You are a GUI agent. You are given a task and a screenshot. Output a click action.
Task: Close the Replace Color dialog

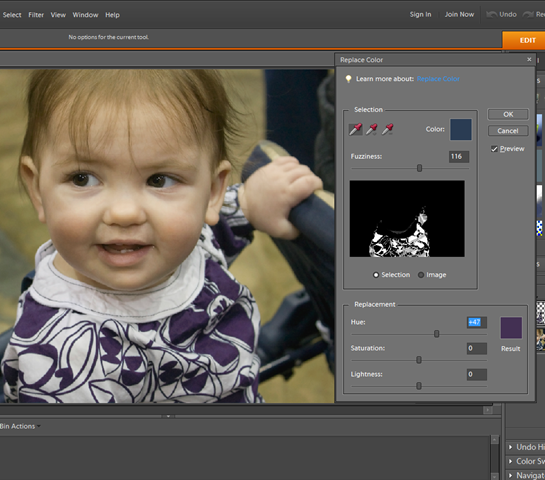(529, 59)
